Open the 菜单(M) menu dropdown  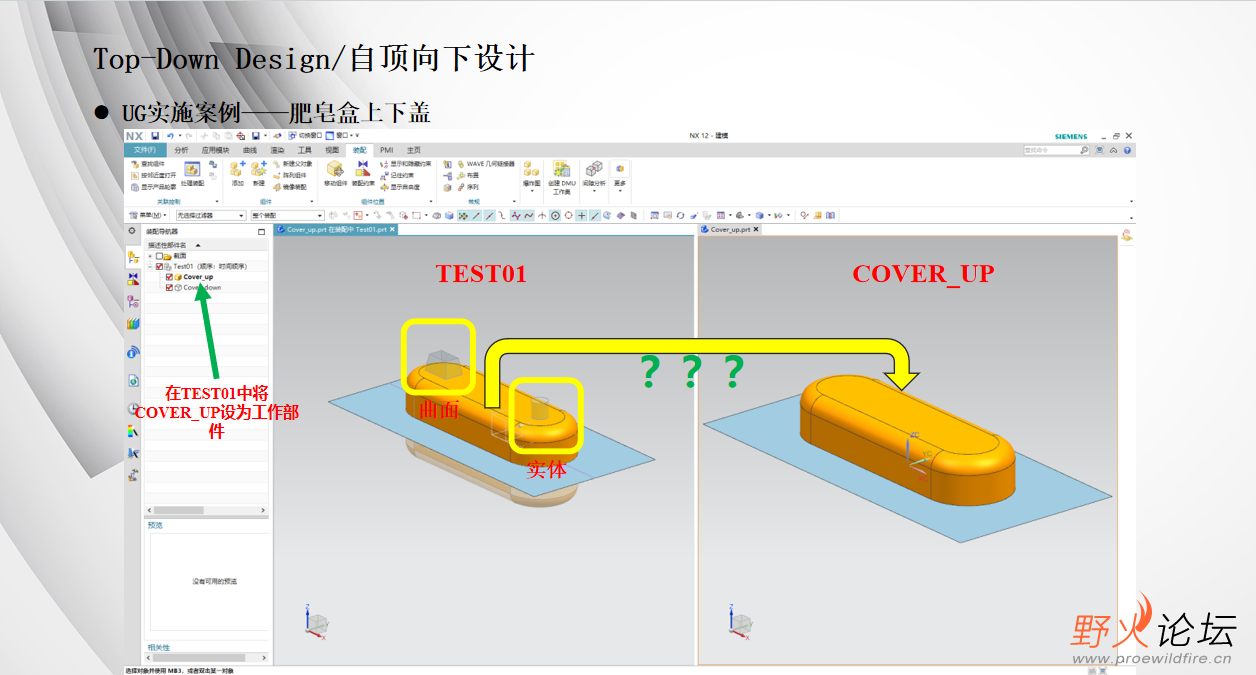pyautogui.click(x=150, y=215)
